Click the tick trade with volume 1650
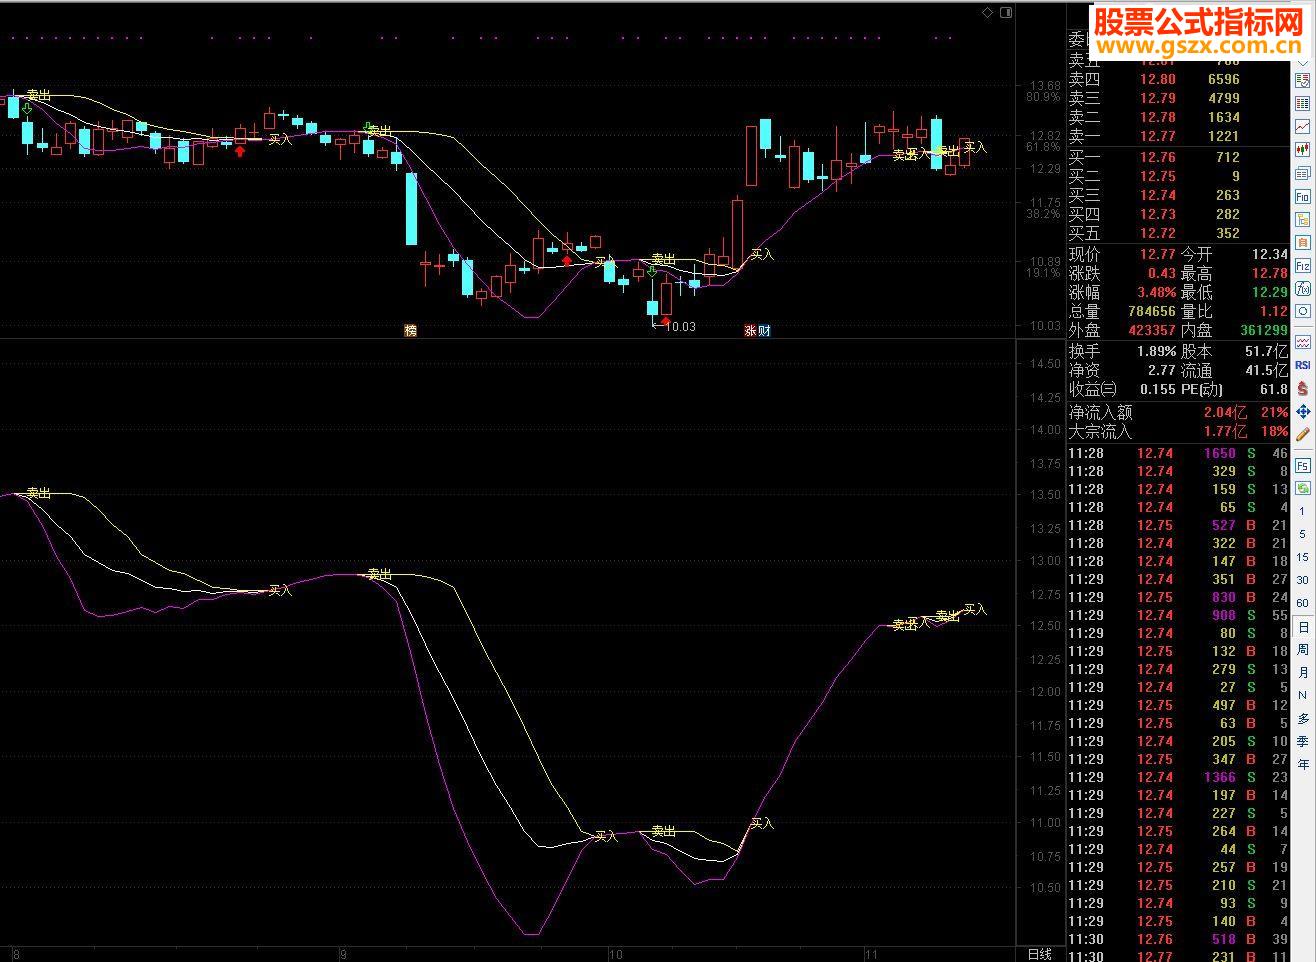This screenshot has height=962, width=1316. 1180,453
